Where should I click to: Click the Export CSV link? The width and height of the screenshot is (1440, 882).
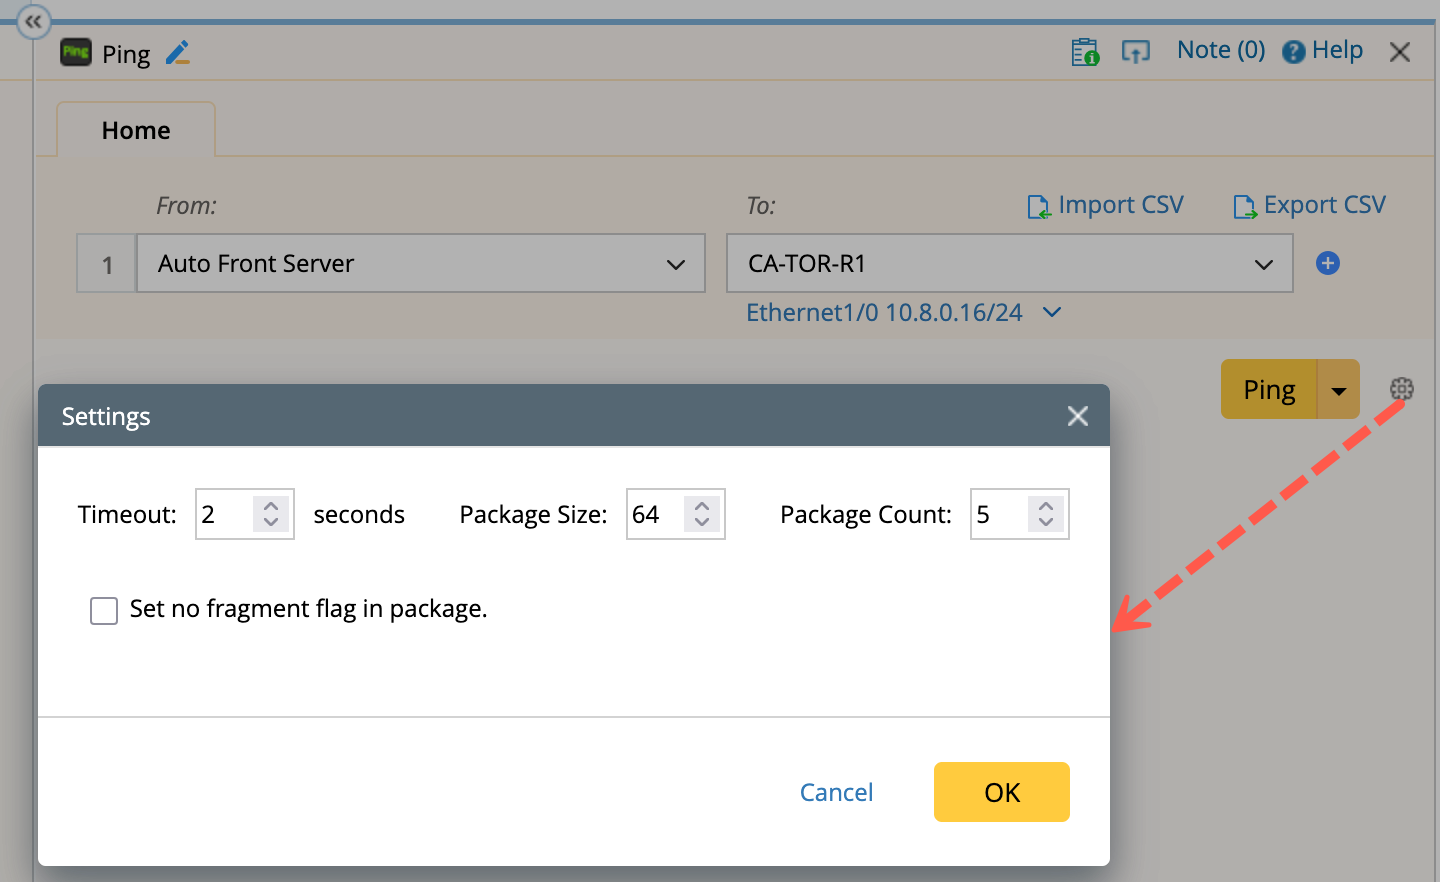pos(1310,205)
